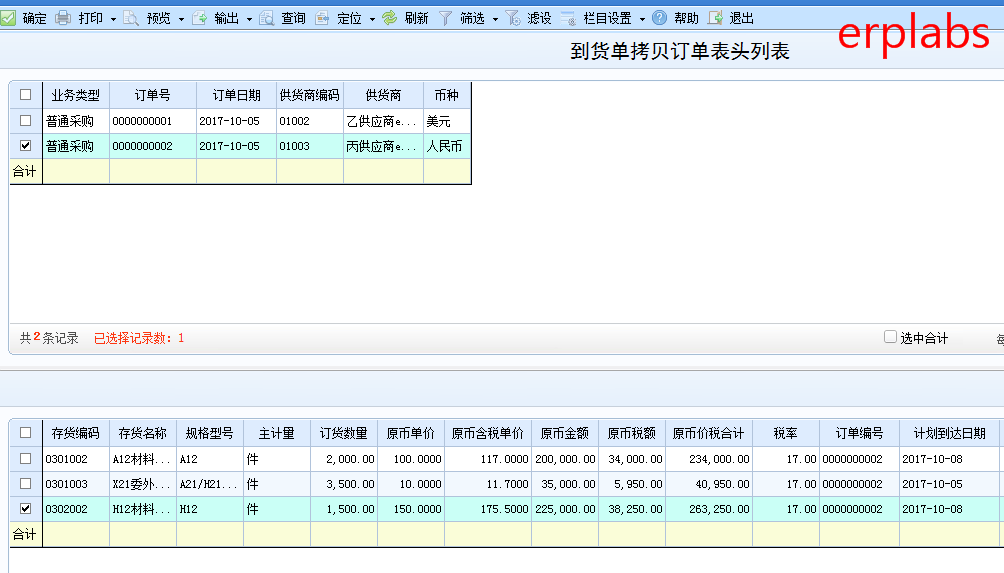Click the 筛选 funnel filter icon
This screenshot has width=1004, height=573.
click(445, 18)
